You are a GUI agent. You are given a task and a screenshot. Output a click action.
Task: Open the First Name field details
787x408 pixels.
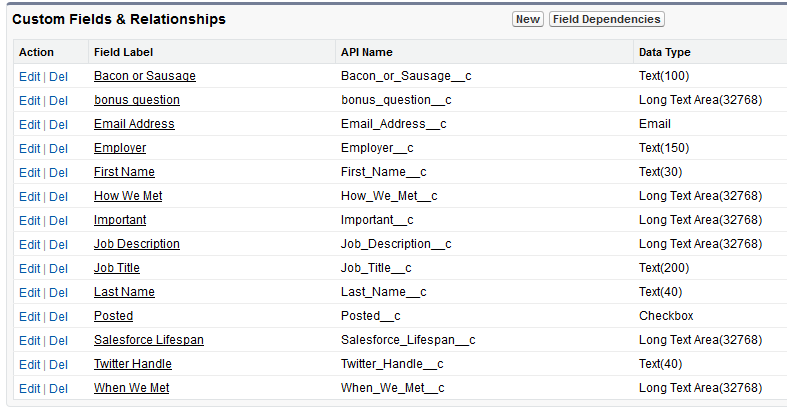click(x=124, y=172)
